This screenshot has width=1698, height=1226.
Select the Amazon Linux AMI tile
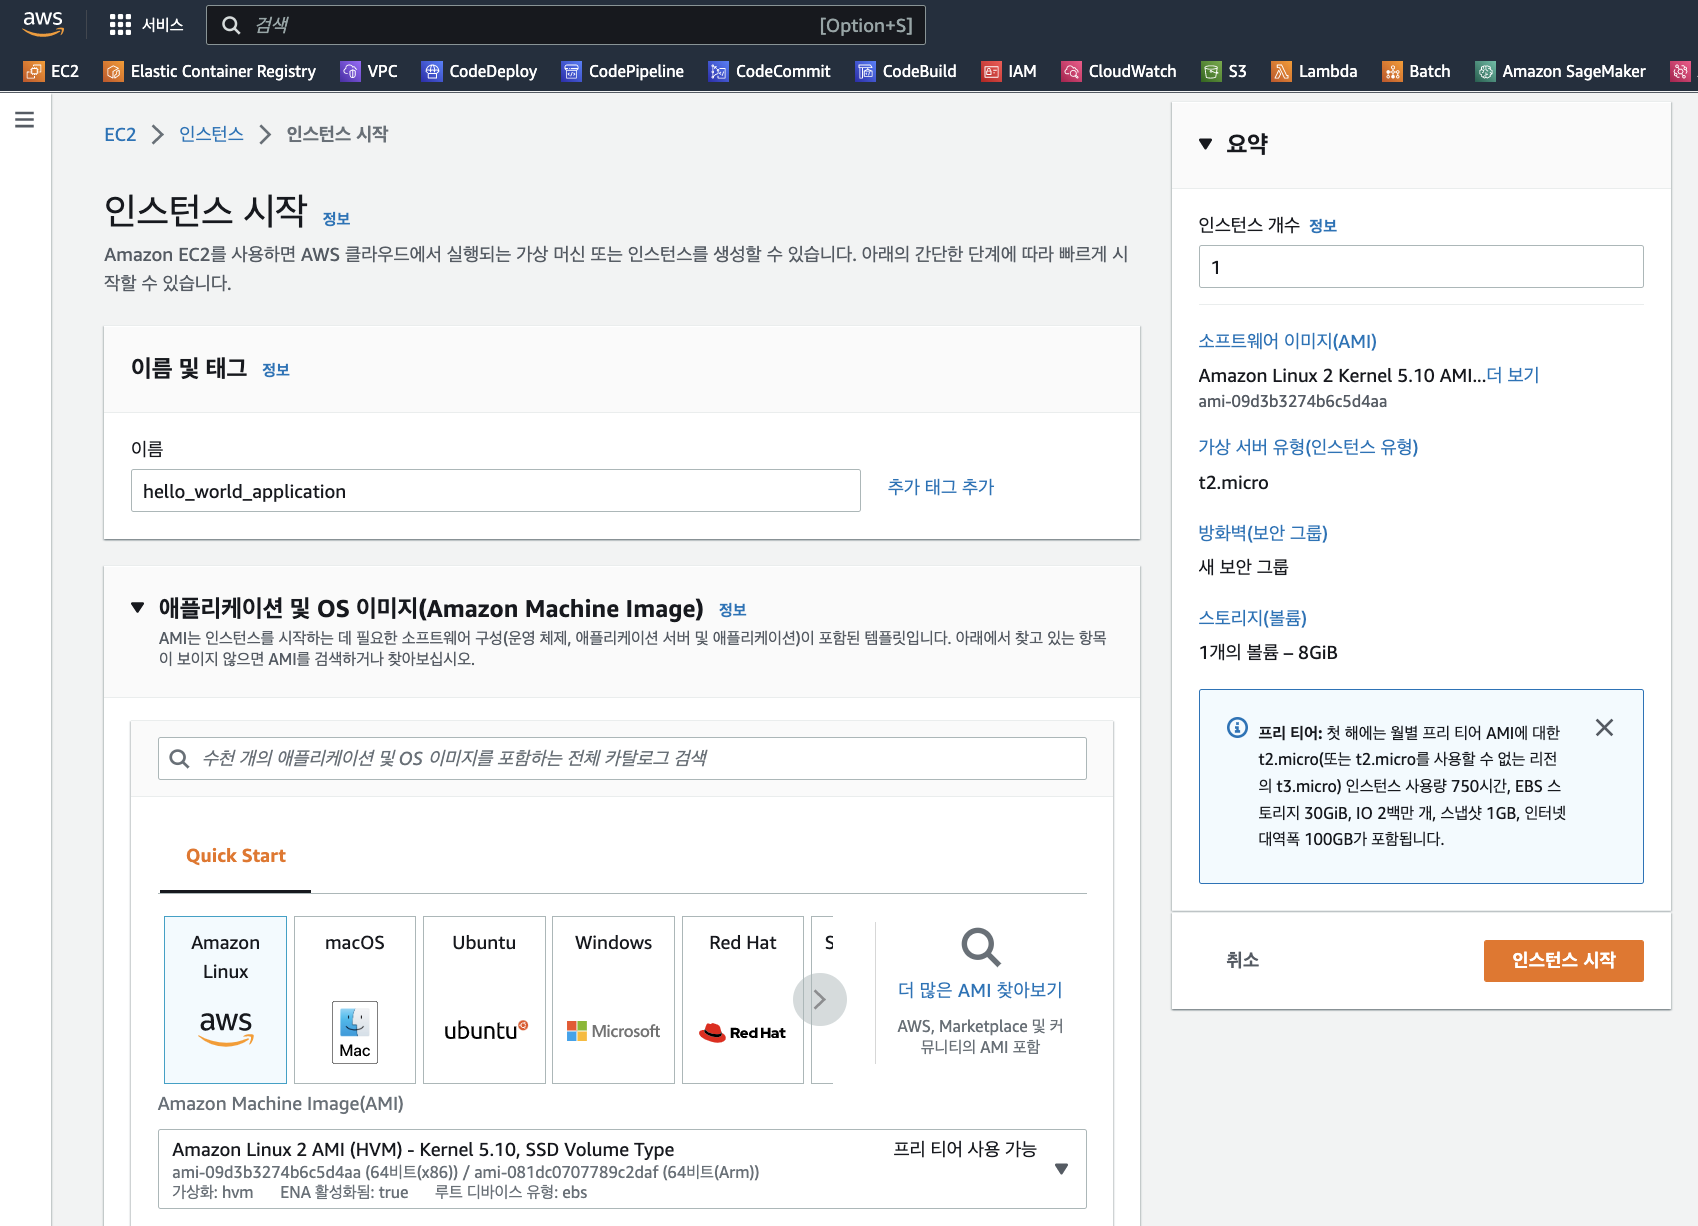225,1000
